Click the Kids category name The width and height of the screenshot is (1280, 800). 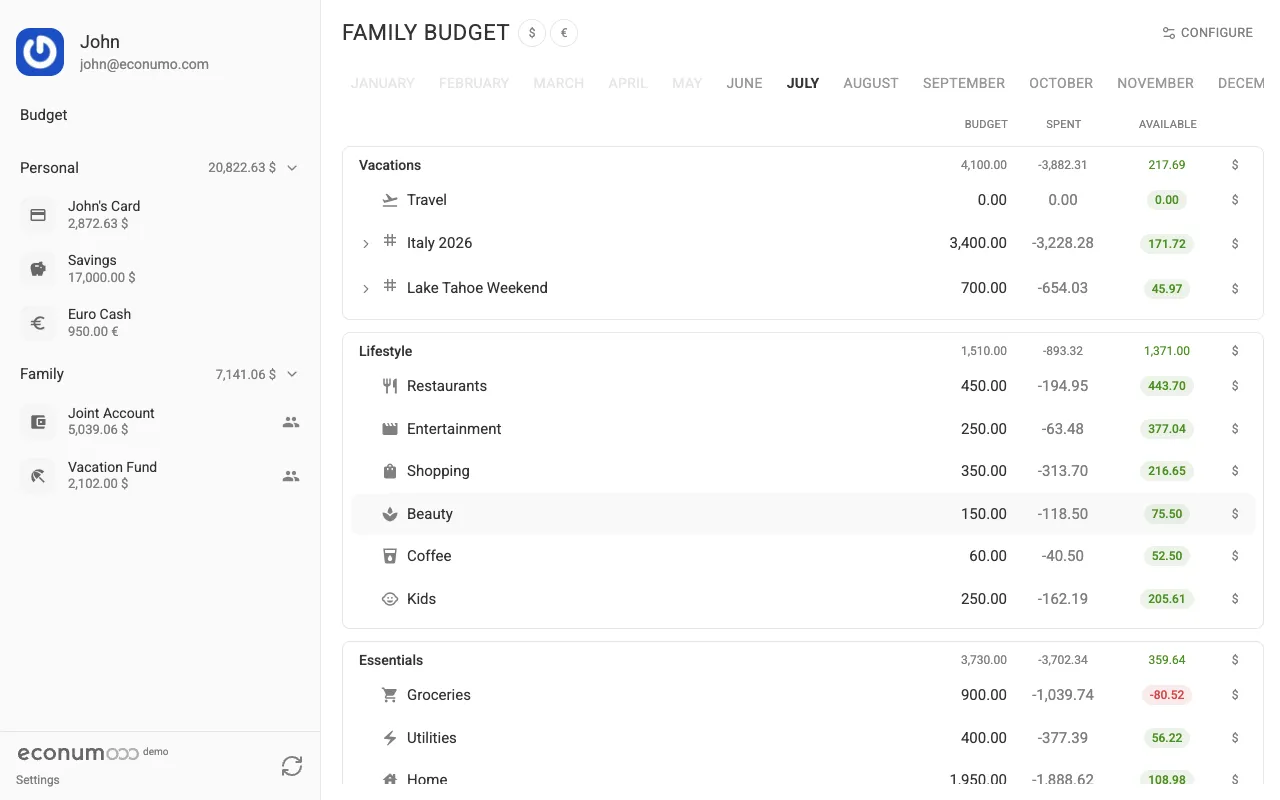pos(421,599)
